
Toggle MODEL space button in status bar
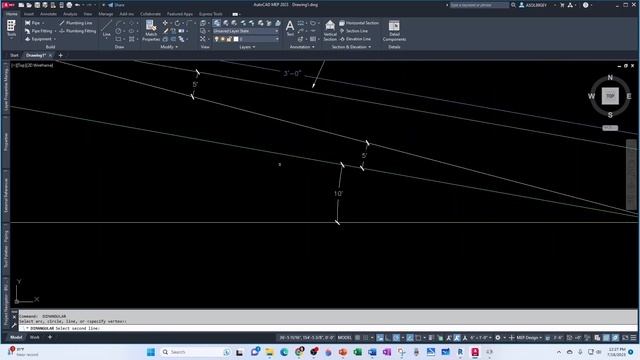[344, 338]
